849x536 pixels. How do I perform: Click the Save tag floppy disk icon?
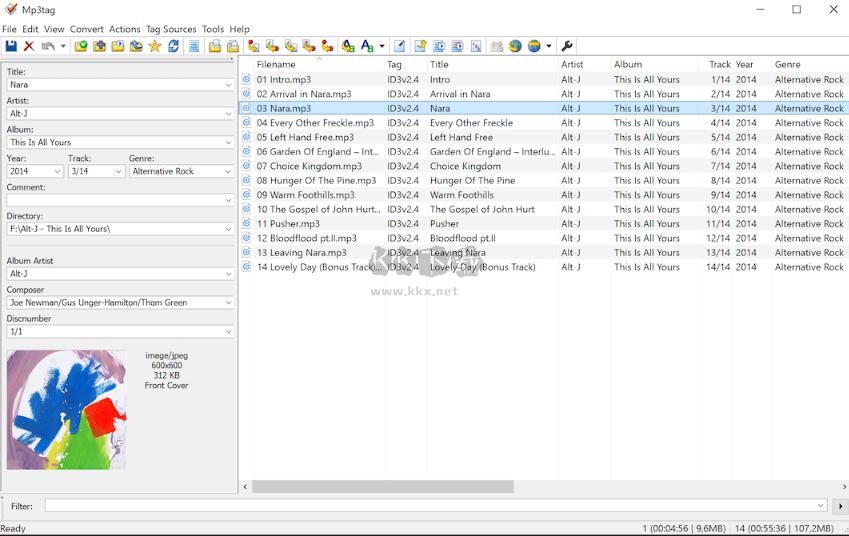[x=11, y=46]
